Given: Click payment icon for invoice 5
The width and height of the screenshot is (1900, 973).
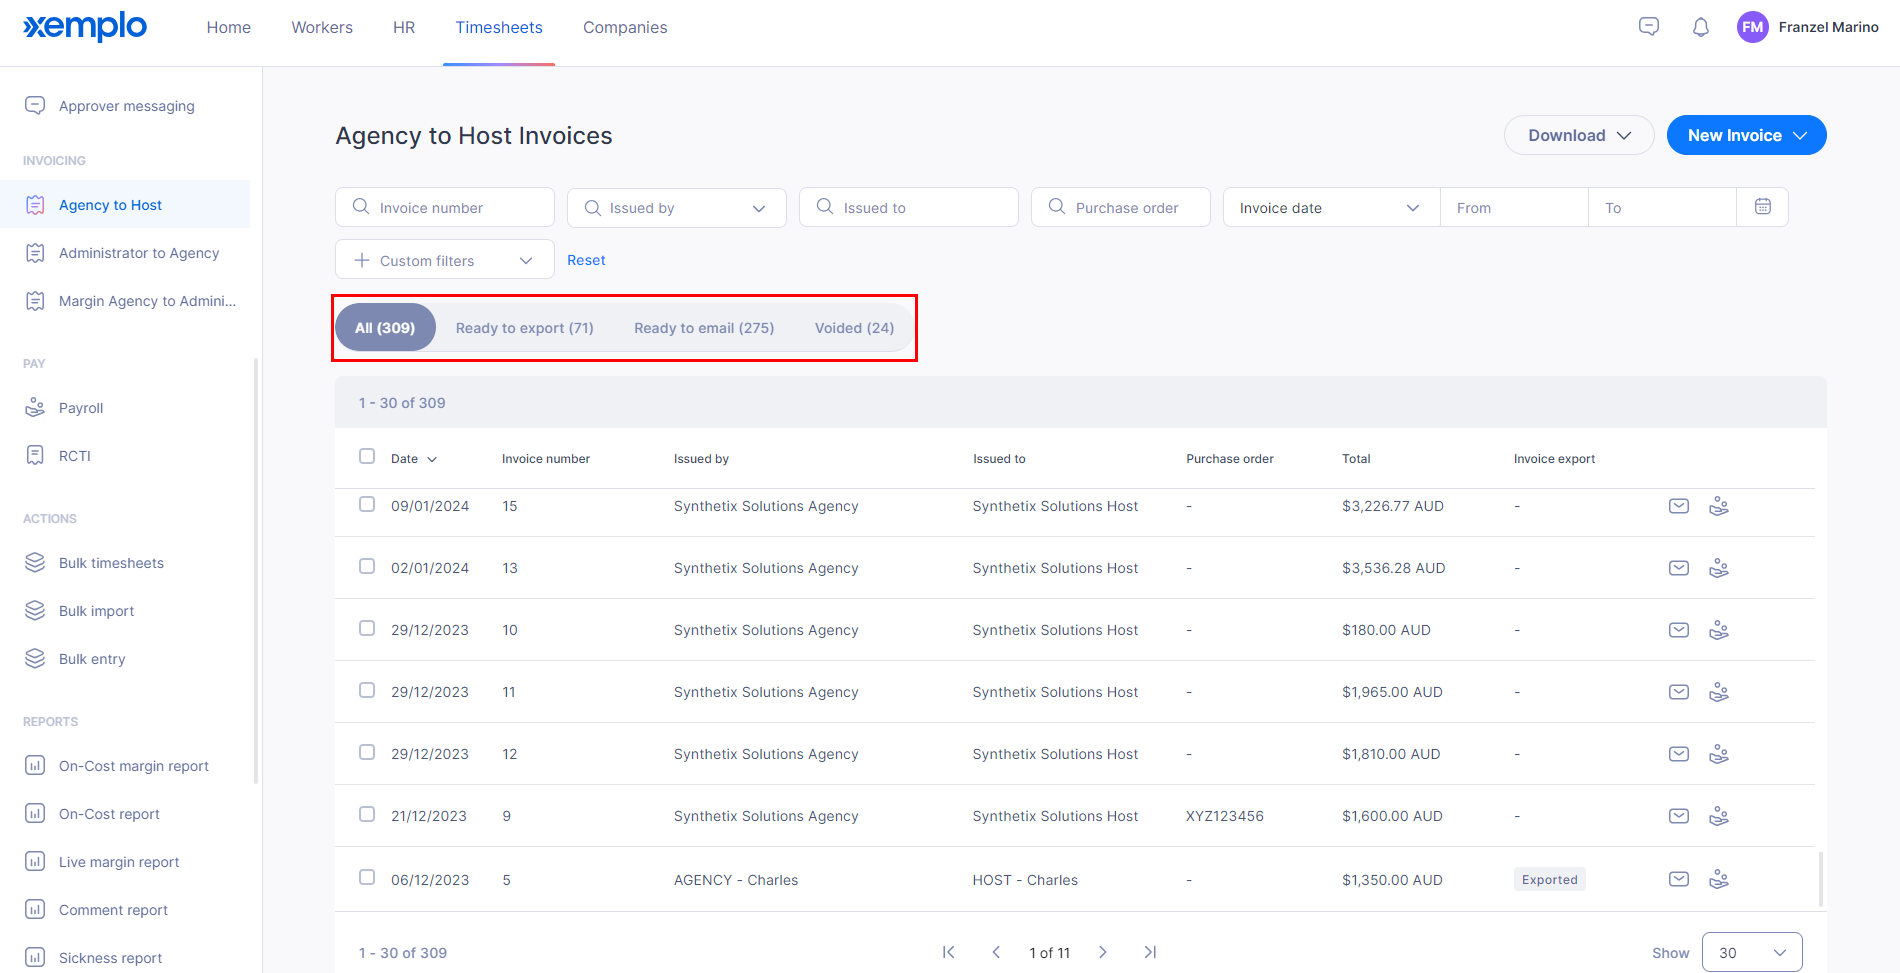Looking at the screenshot, I should (x=1719, y=879).
